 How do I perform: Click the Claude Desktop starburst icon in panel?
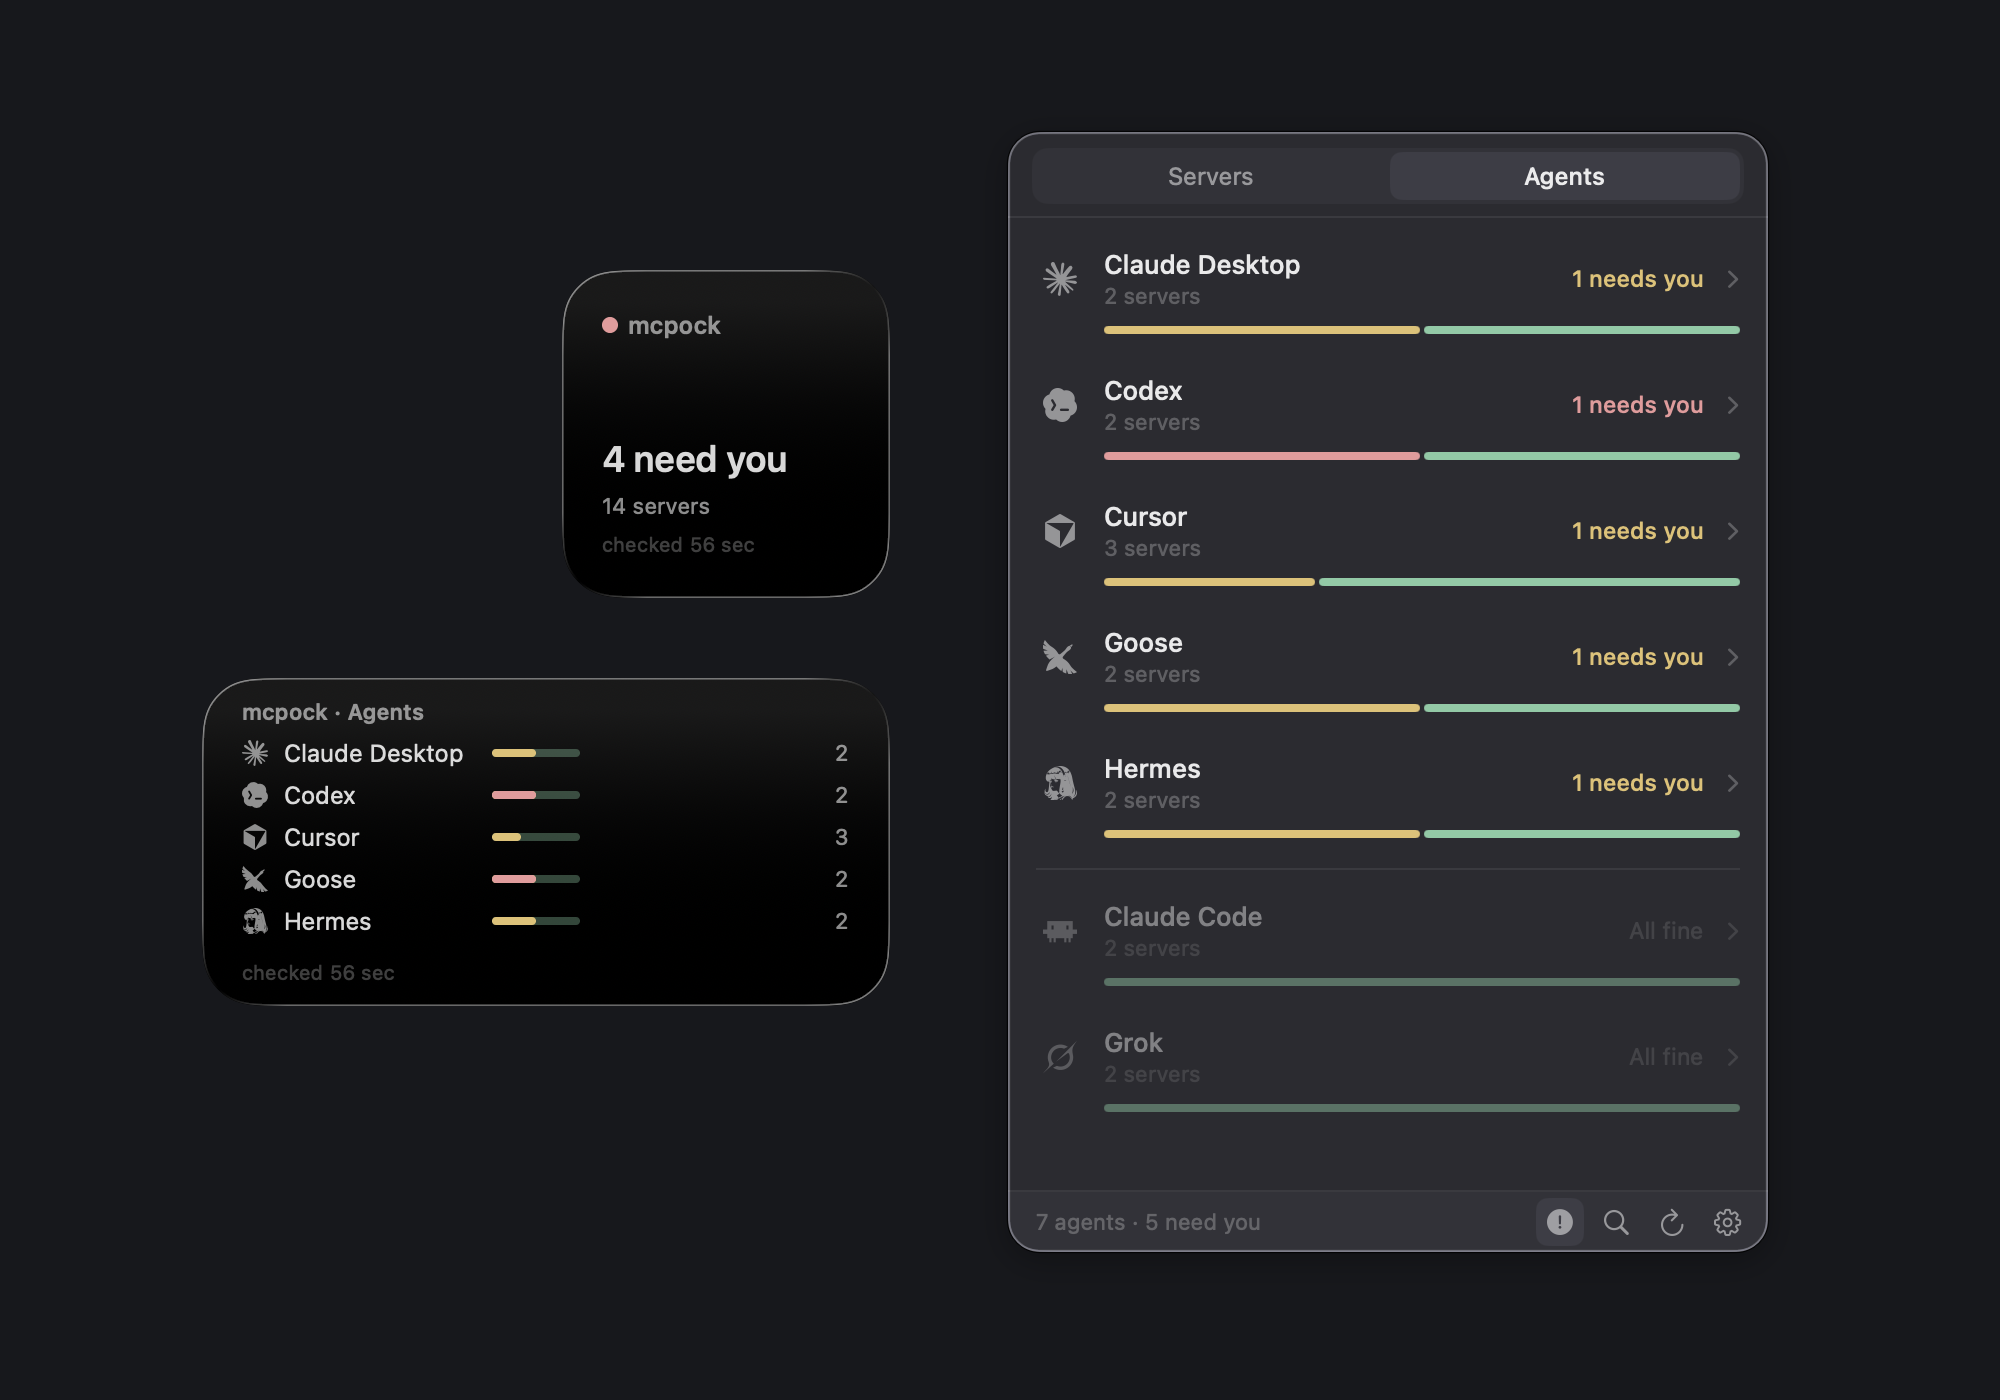pos(1060,279)
